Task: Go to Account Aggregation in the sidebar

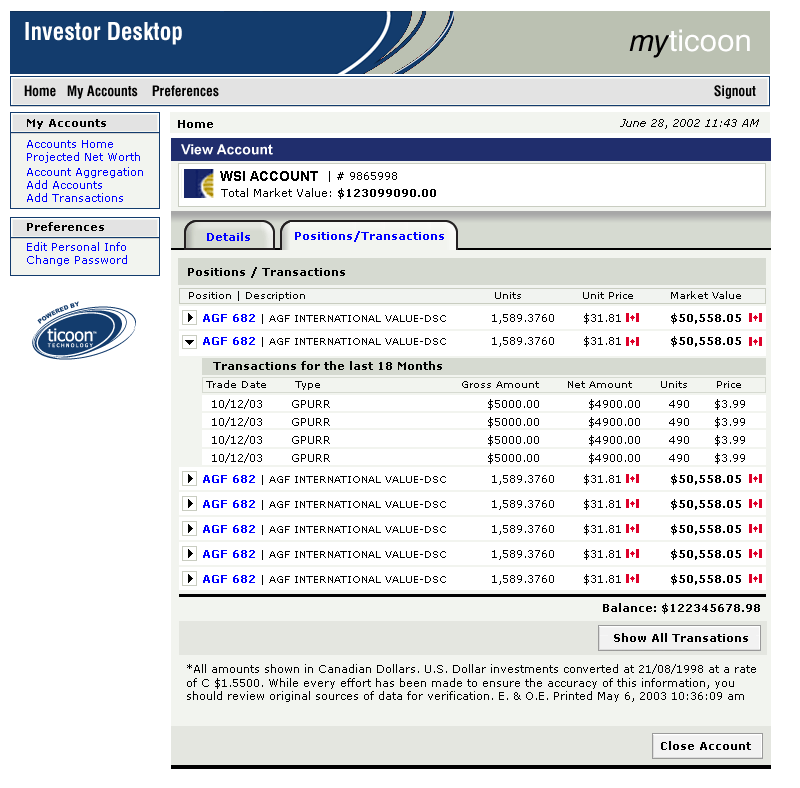Action: click(85, 172)
